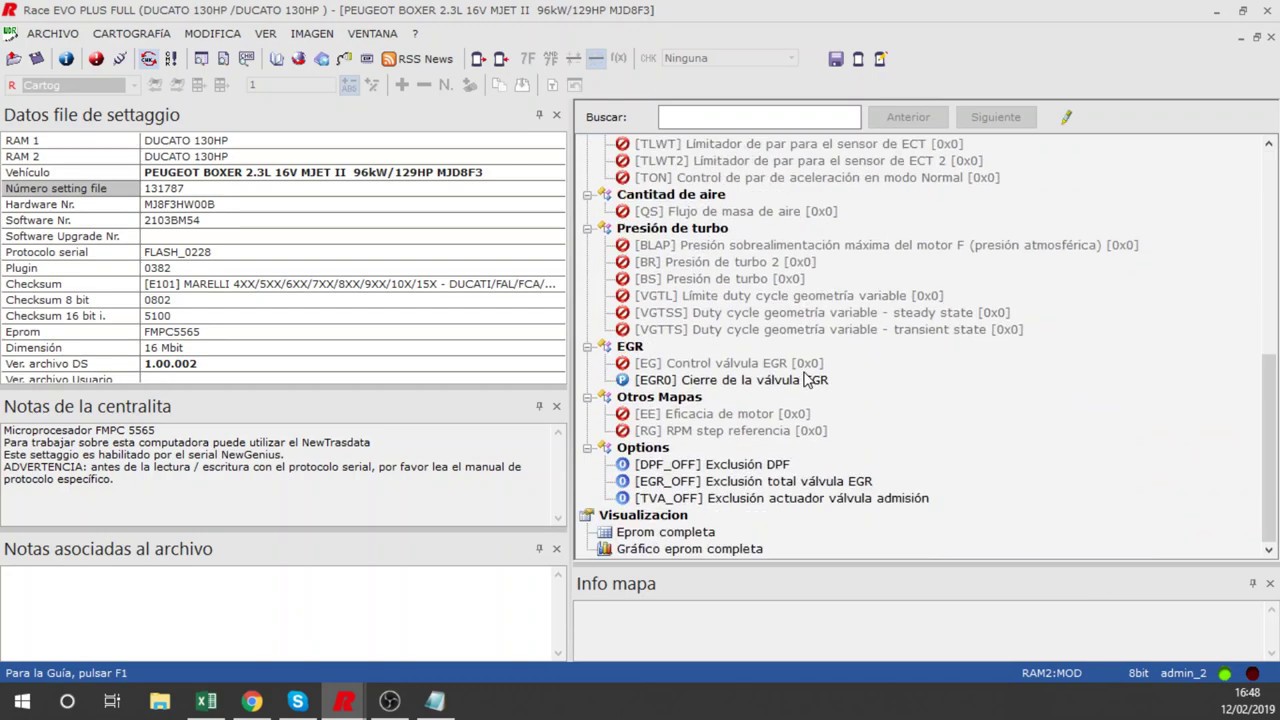Click the map tree scroll up arrow
The height and width of the screenshot is (720, 1280).
pyautogui.click(x=1269, y=144)
